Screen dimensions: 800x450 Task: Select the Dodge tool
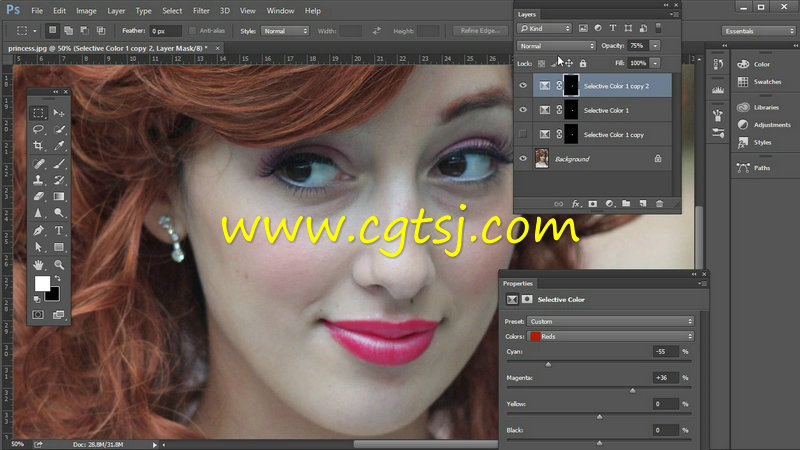pos(59,213)
